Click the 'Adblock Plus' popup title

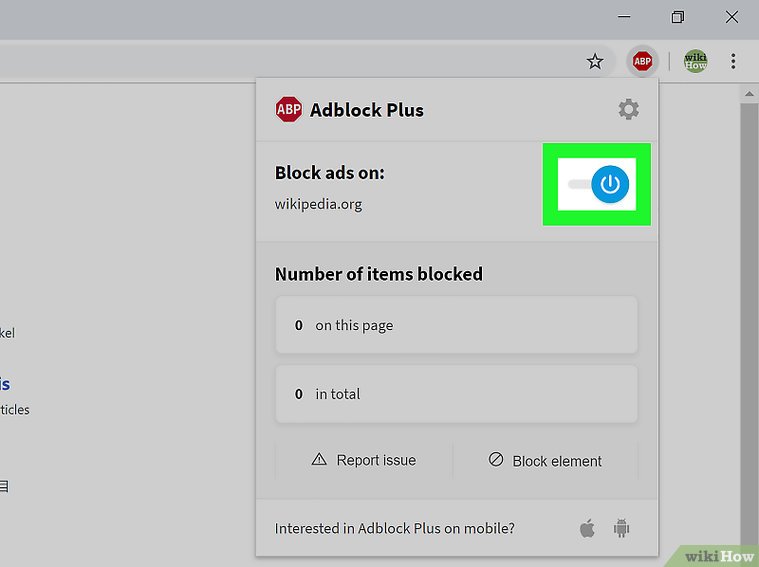[366, 110]
